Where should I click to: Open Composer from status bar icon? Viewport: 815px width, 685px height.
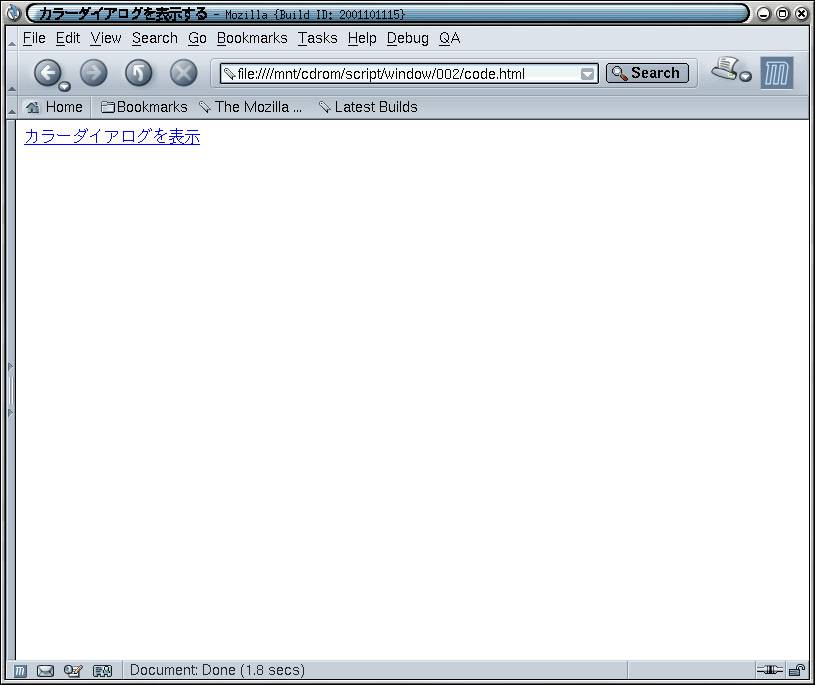[73, 671]
